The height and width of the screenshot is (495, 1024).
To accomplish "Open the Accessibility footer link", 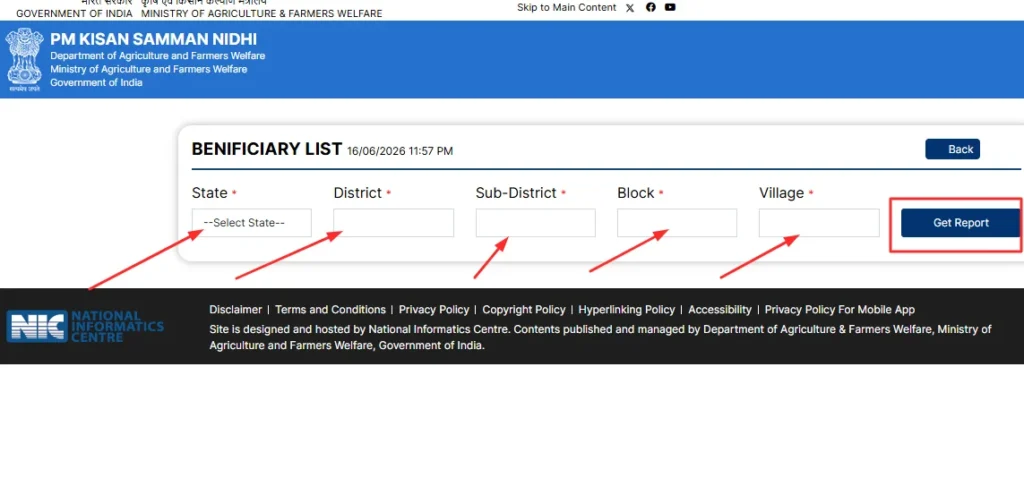I will 720,310.
